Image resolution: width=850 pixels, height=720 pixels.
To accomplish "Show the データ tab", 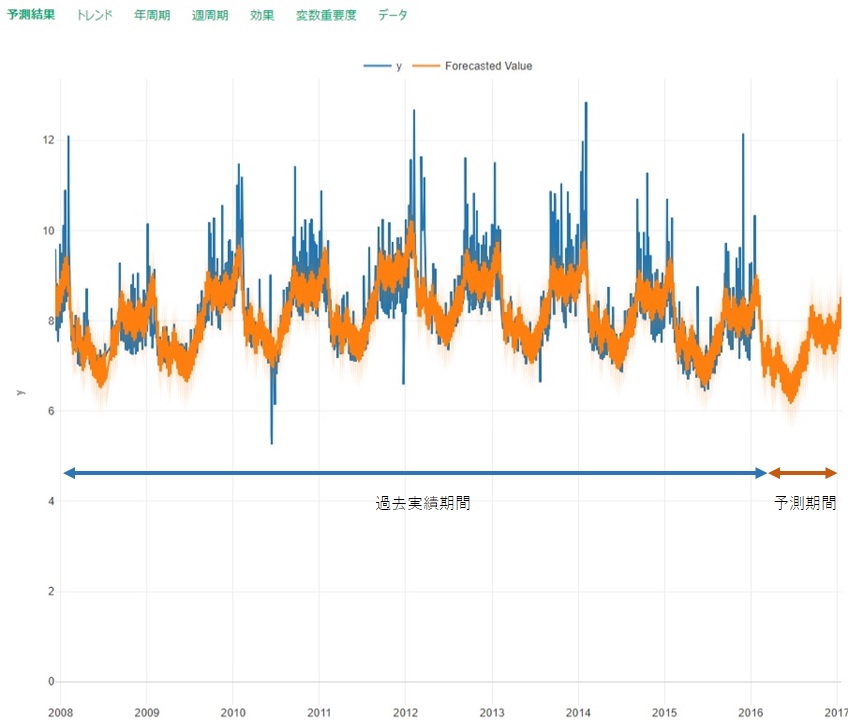I will tap(392, 15).
